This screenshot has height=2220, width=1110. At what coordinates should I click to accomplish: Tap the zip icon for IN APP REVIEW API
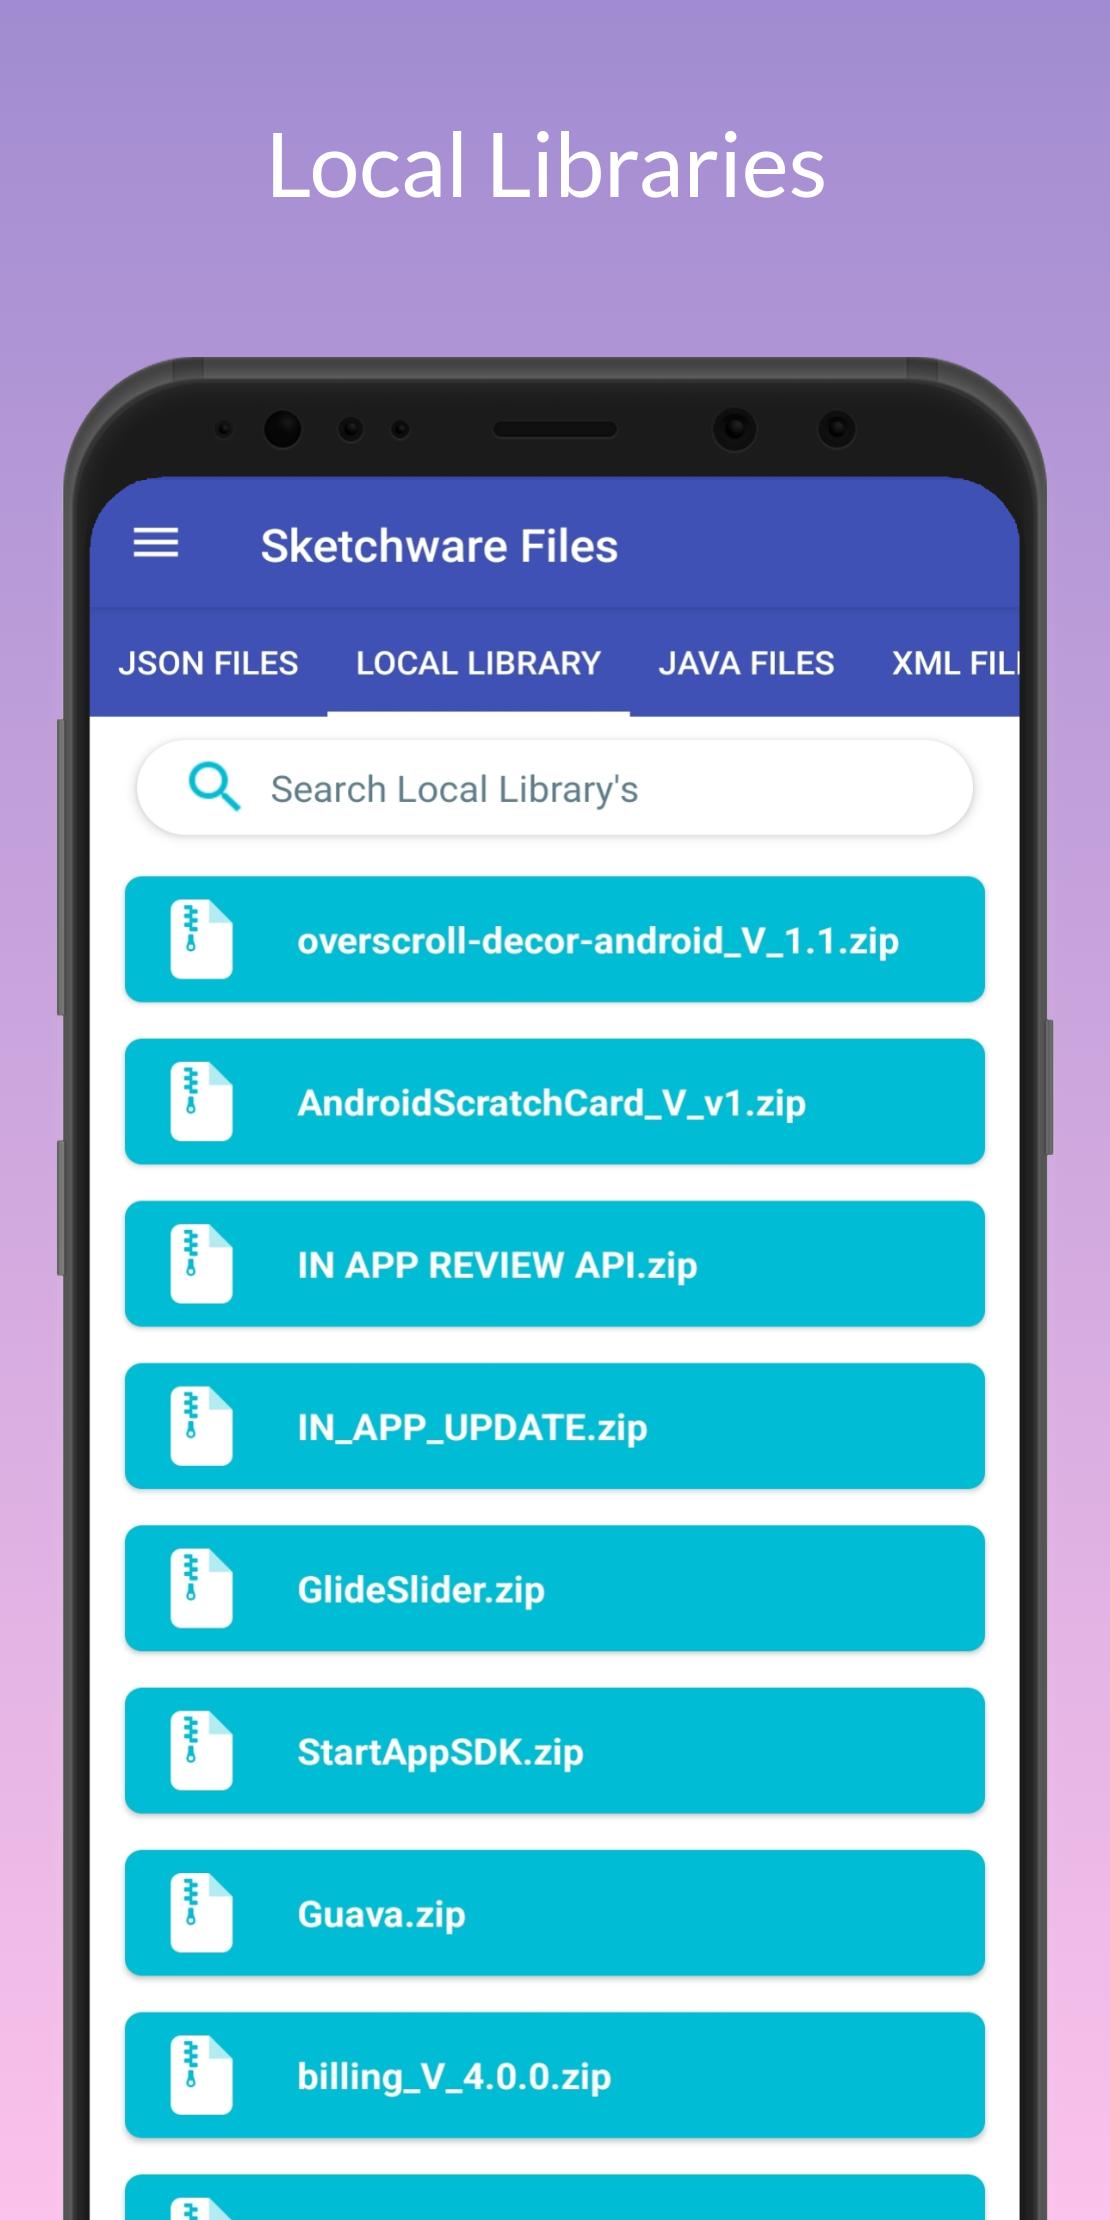201,1264
